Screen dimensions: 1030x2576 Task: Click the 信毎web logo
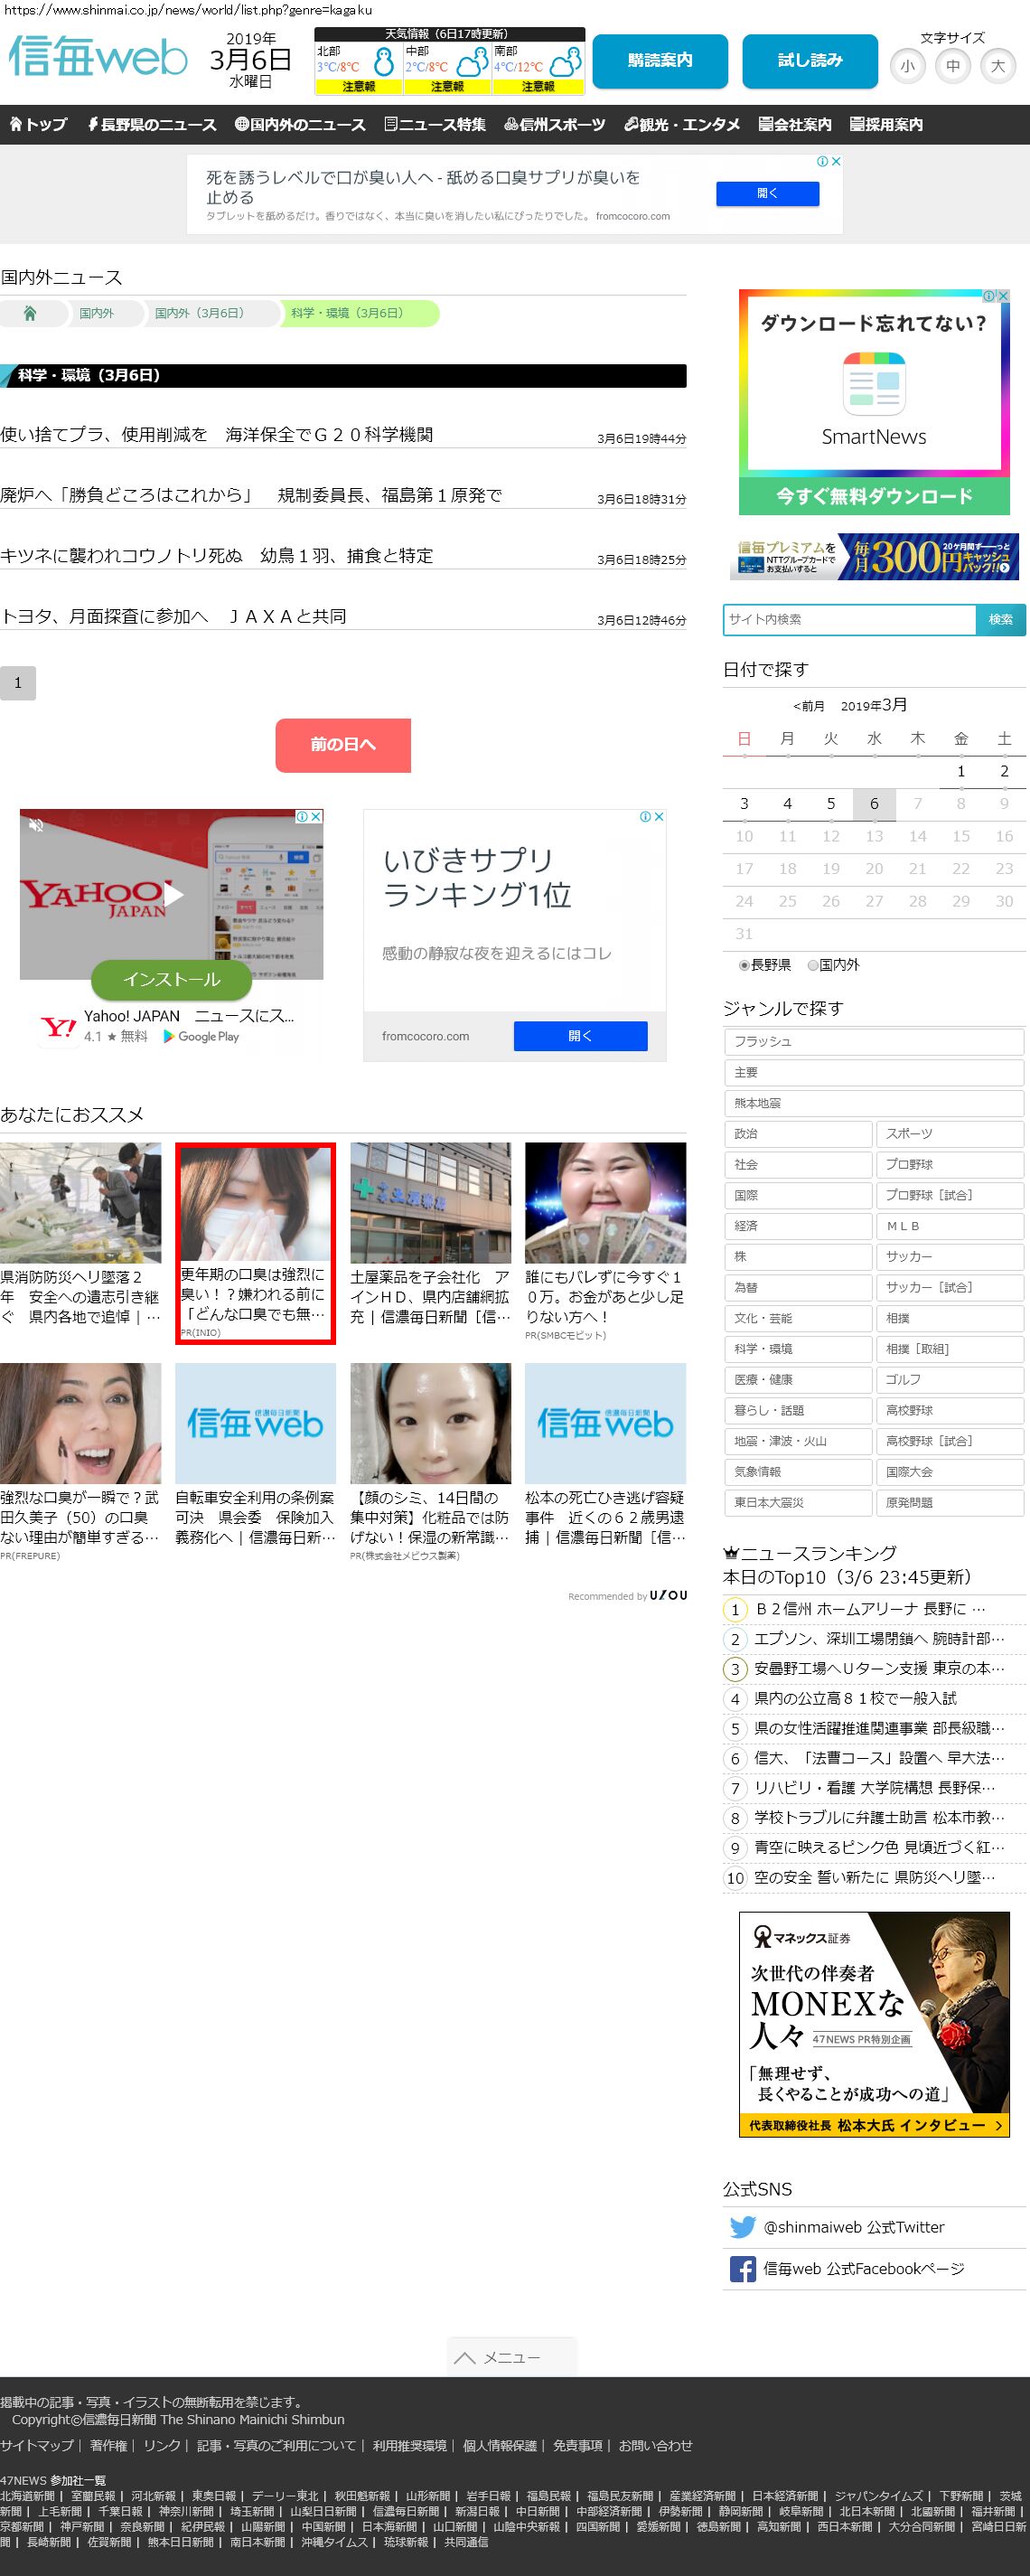click(x=98, y=58)
